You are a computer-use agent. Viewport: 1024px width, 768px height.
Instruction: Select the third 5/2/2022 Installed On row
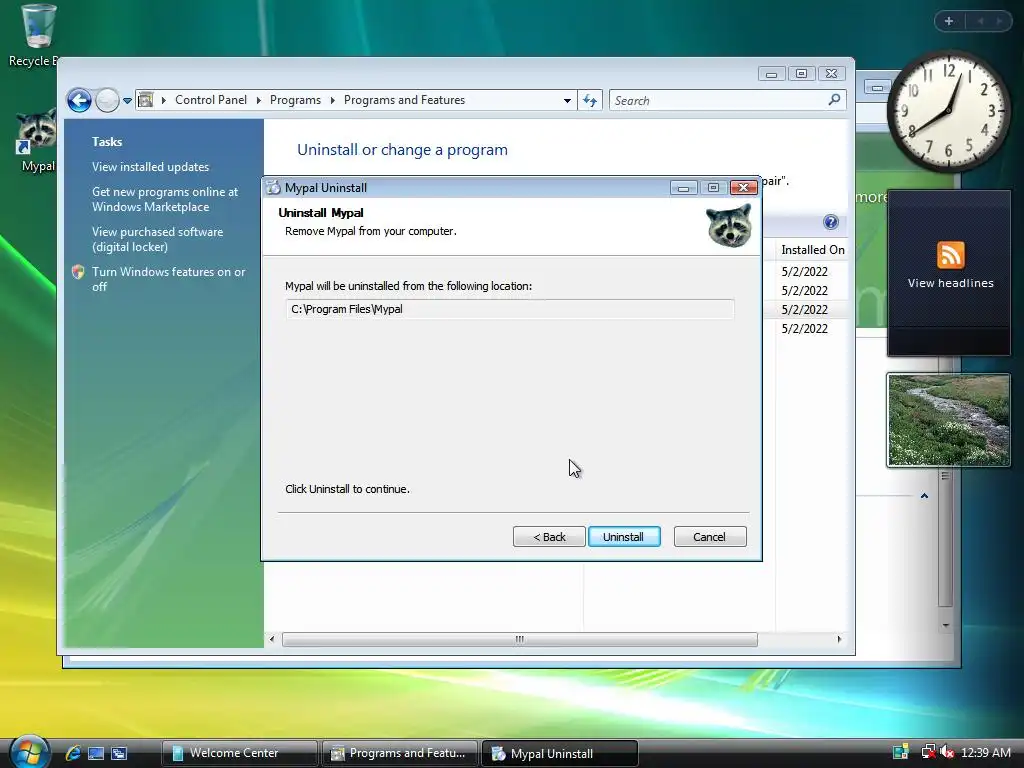tap(805, 310)
